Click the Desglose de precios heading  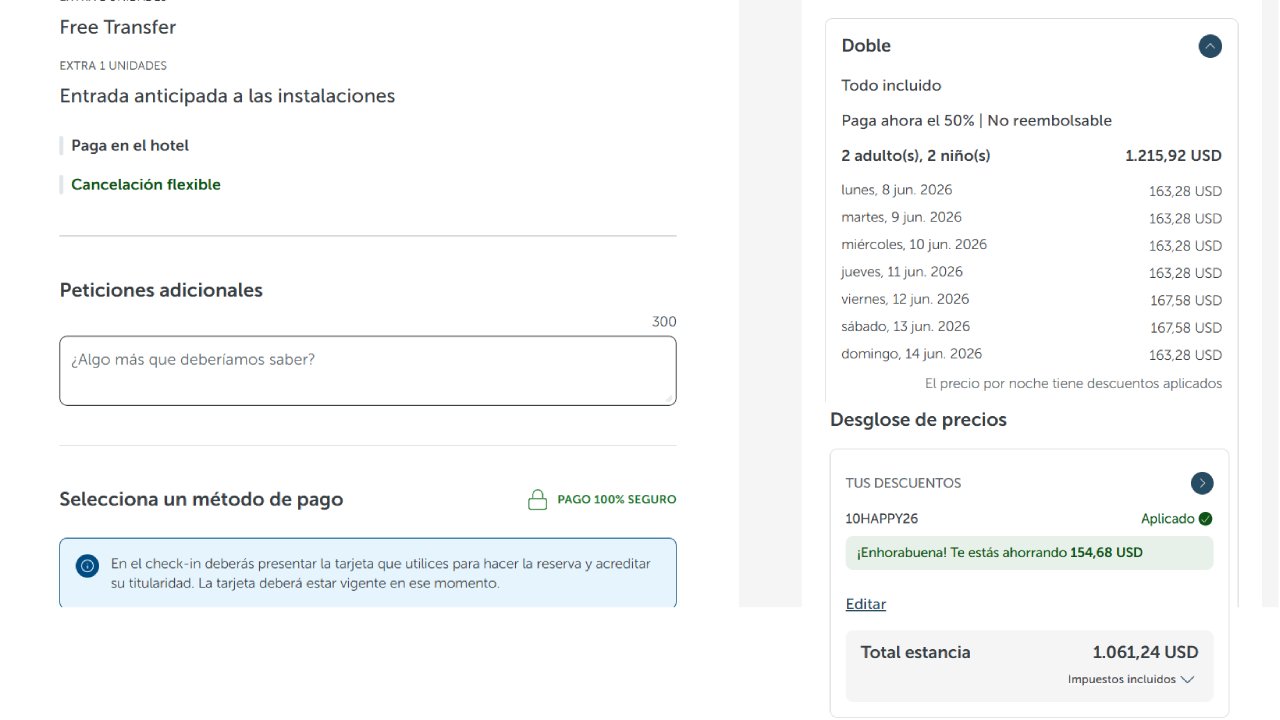918,419
